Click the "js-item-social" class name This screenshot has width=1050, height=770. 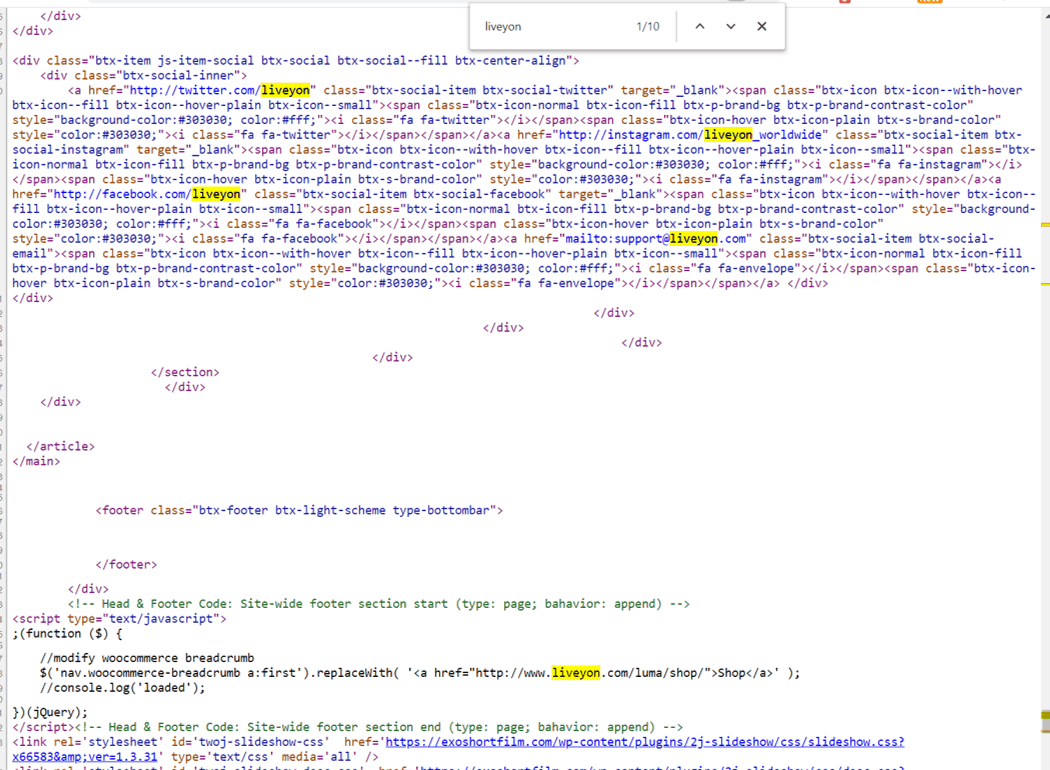coord(206,61)
